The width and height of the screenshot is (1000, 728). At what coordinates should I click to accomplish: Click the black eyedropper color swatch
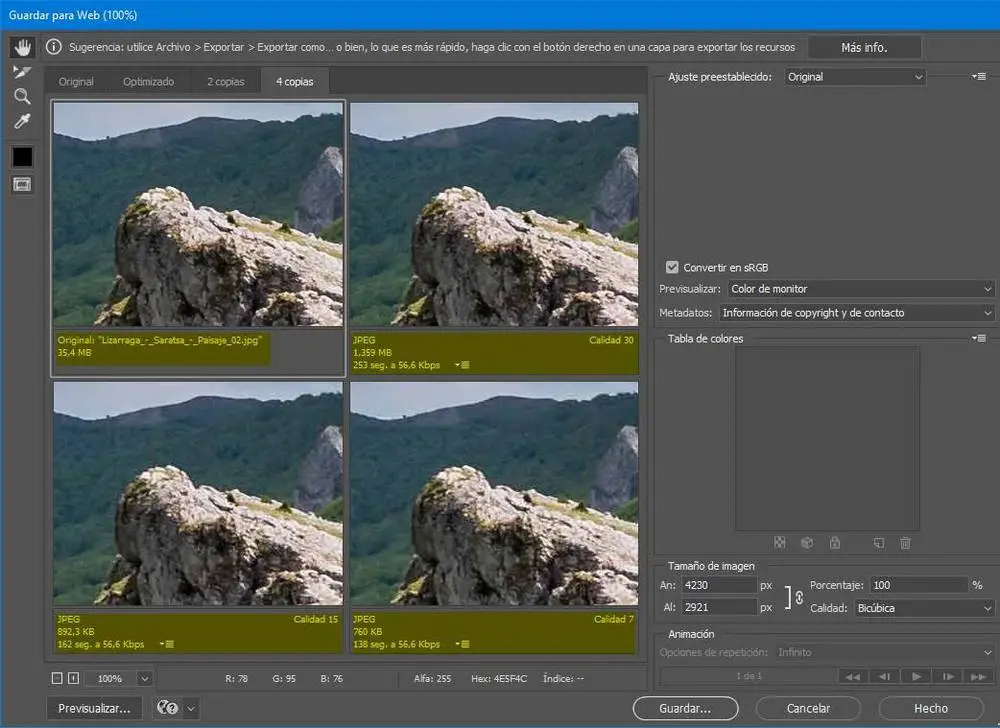(x=22, y=157)
